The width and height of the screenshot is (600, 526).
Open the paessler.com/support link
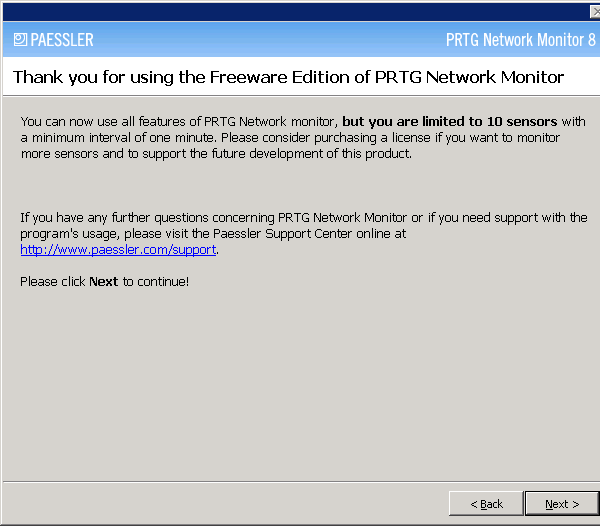(x=118, y=250)
